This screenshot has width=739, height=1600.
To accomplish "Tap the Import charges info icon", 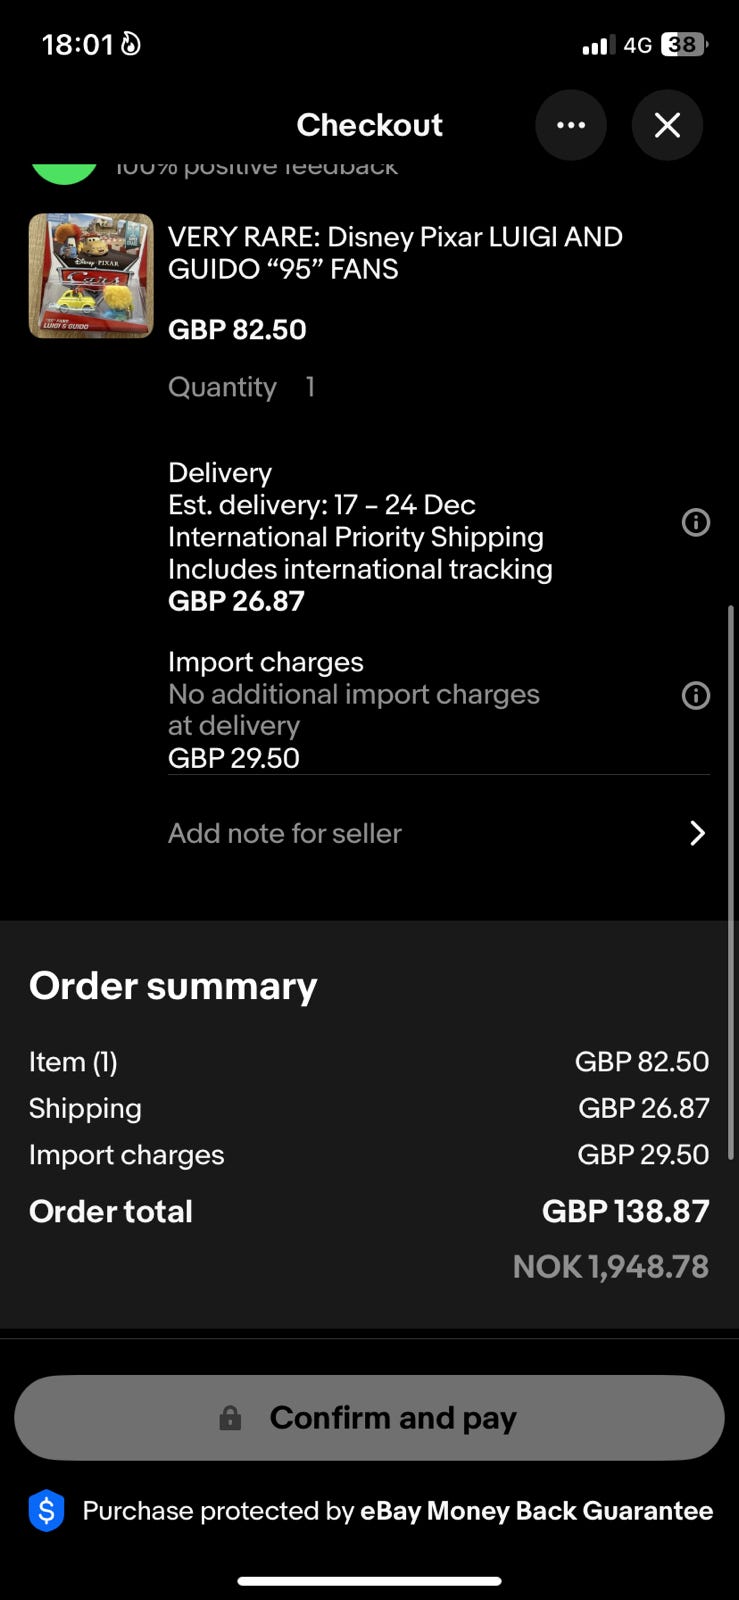I will click(x=696, y=695).
